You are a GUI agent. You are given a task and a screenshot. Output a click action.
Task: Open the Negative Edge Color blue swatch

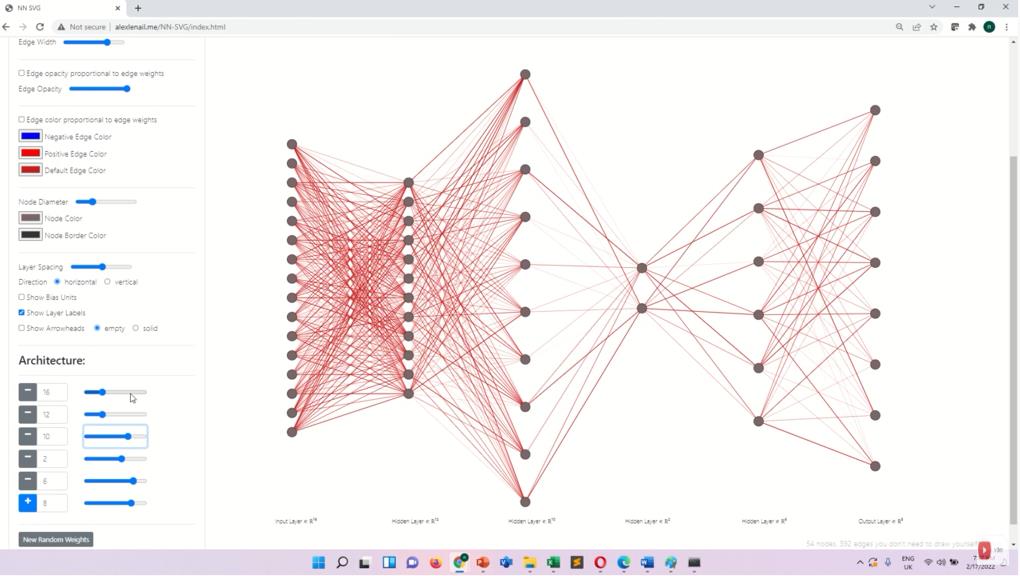pyautogui.click(x=30, y=136)
